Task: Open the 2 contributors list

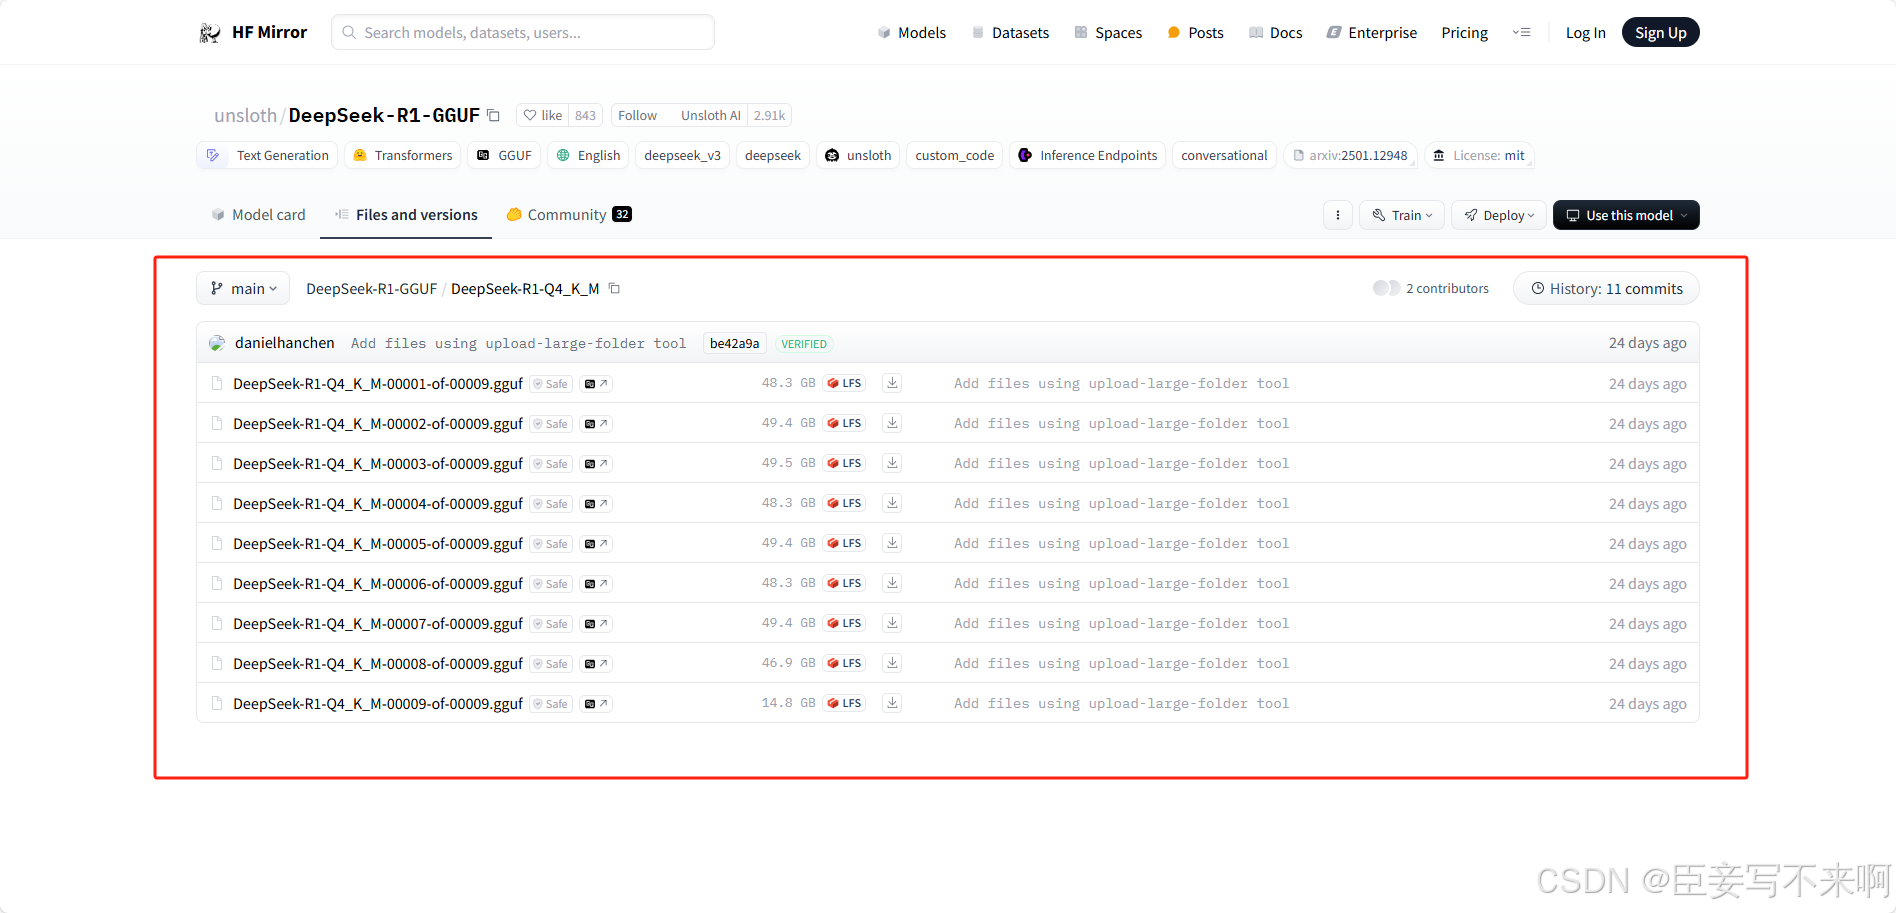Action: [1431, 289]
